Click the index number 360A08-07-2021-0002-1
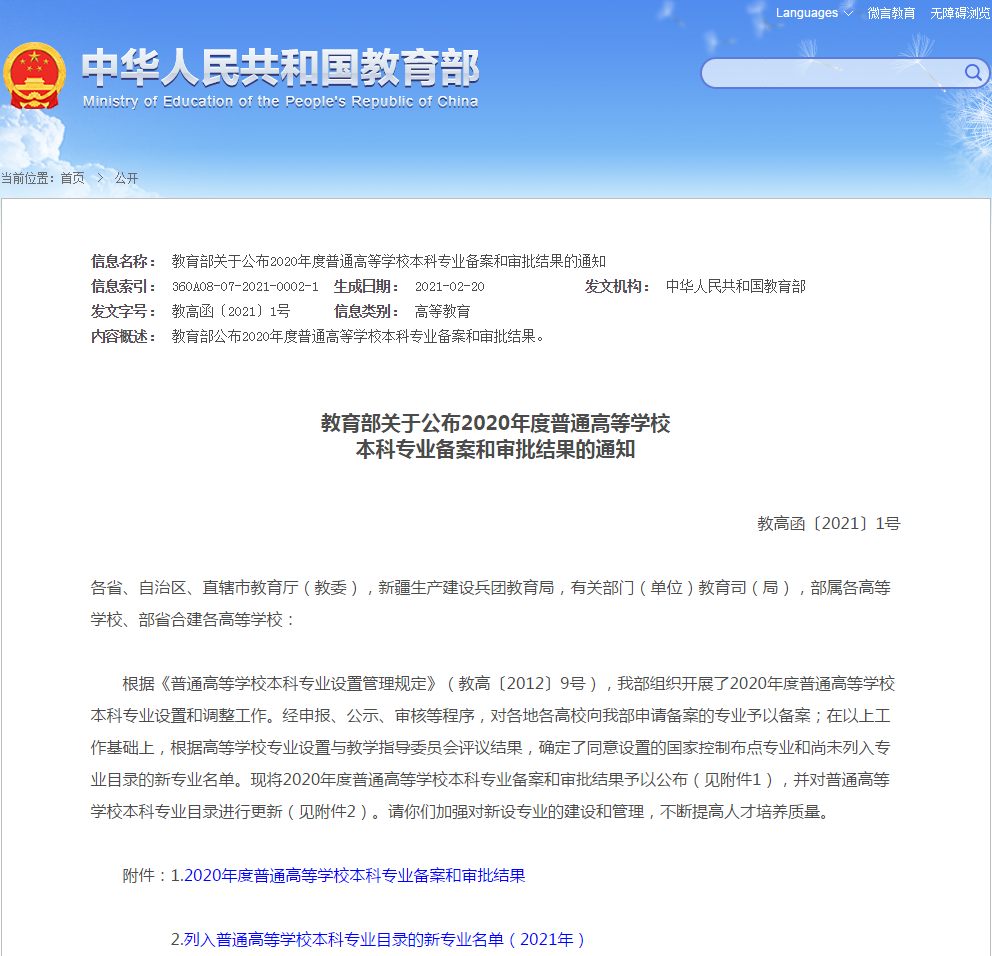Image resolution: width=992 pixels, height=956 pixels. tap(245, 287)
